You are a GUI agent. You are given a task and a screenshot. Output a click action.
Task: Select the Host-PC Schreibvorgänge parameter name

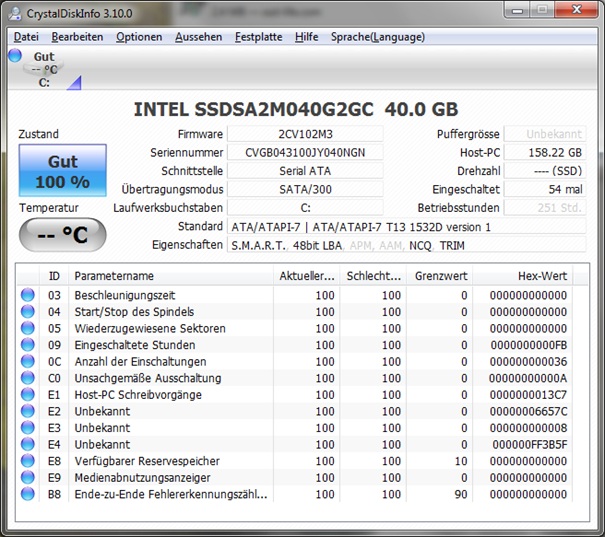tap(138, 395)
